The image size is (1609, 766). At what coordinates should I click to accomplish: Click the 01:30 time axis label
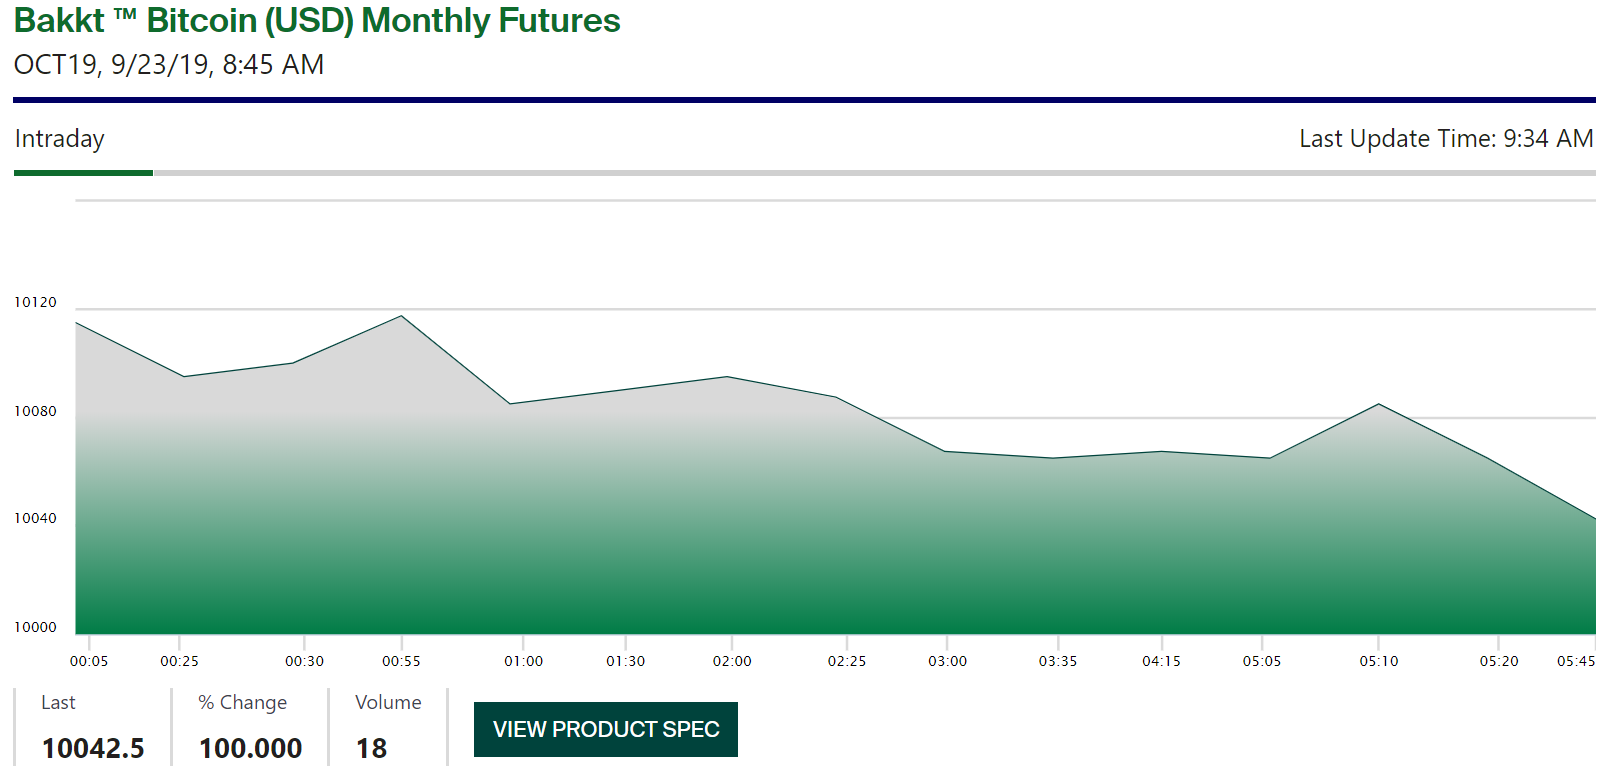tap(625, 661)
